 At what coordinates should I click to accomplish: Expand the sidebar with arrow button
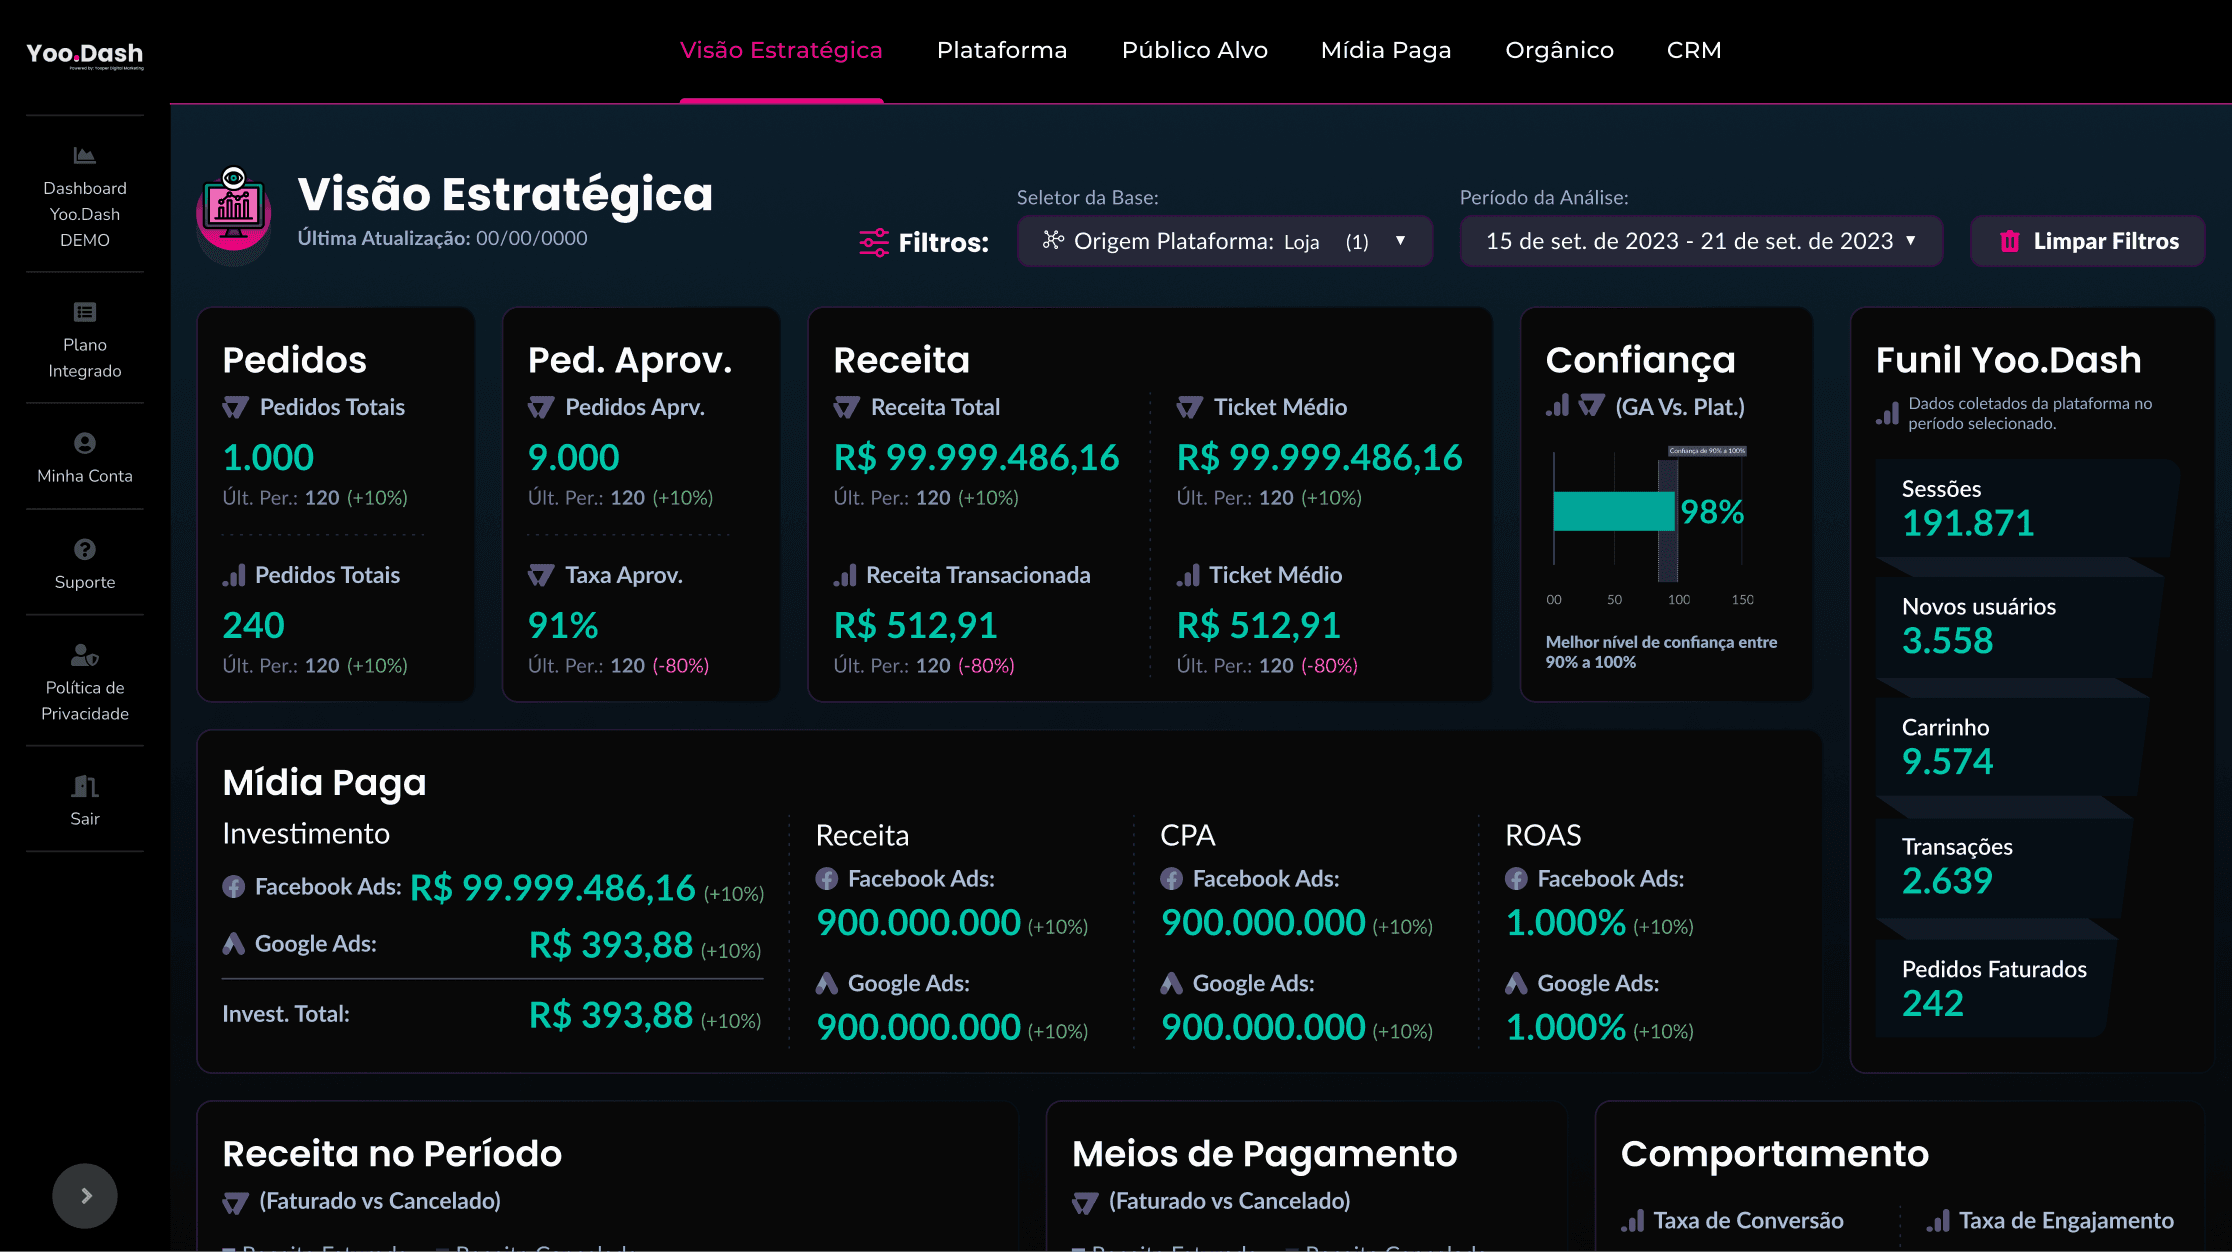click(x=85, y=1196)
